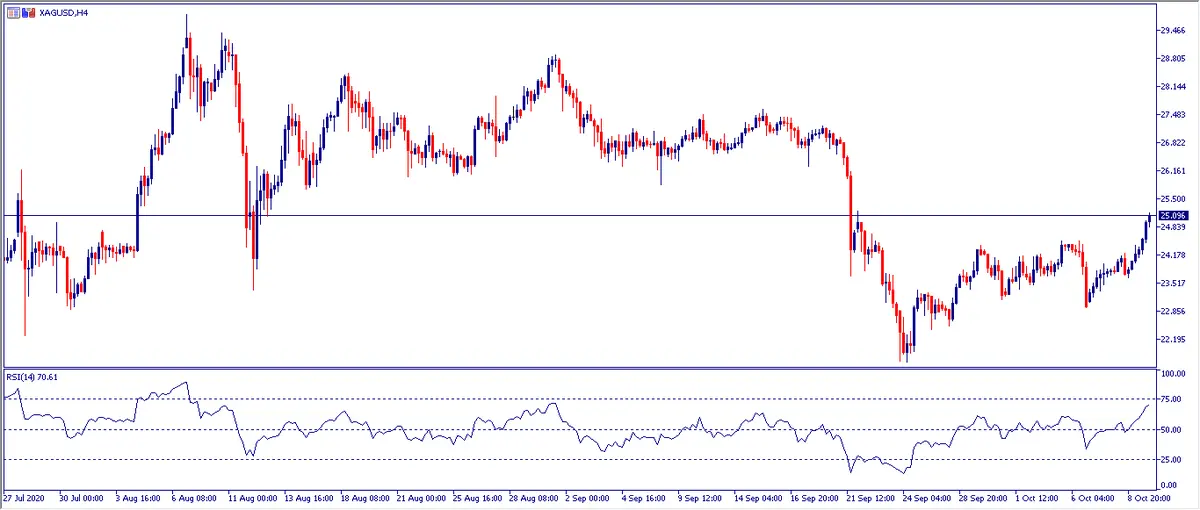1200x510 pixels.
Task: Click the 27 Jul 2020 time axis label
Action: click(x=25, y=497)
